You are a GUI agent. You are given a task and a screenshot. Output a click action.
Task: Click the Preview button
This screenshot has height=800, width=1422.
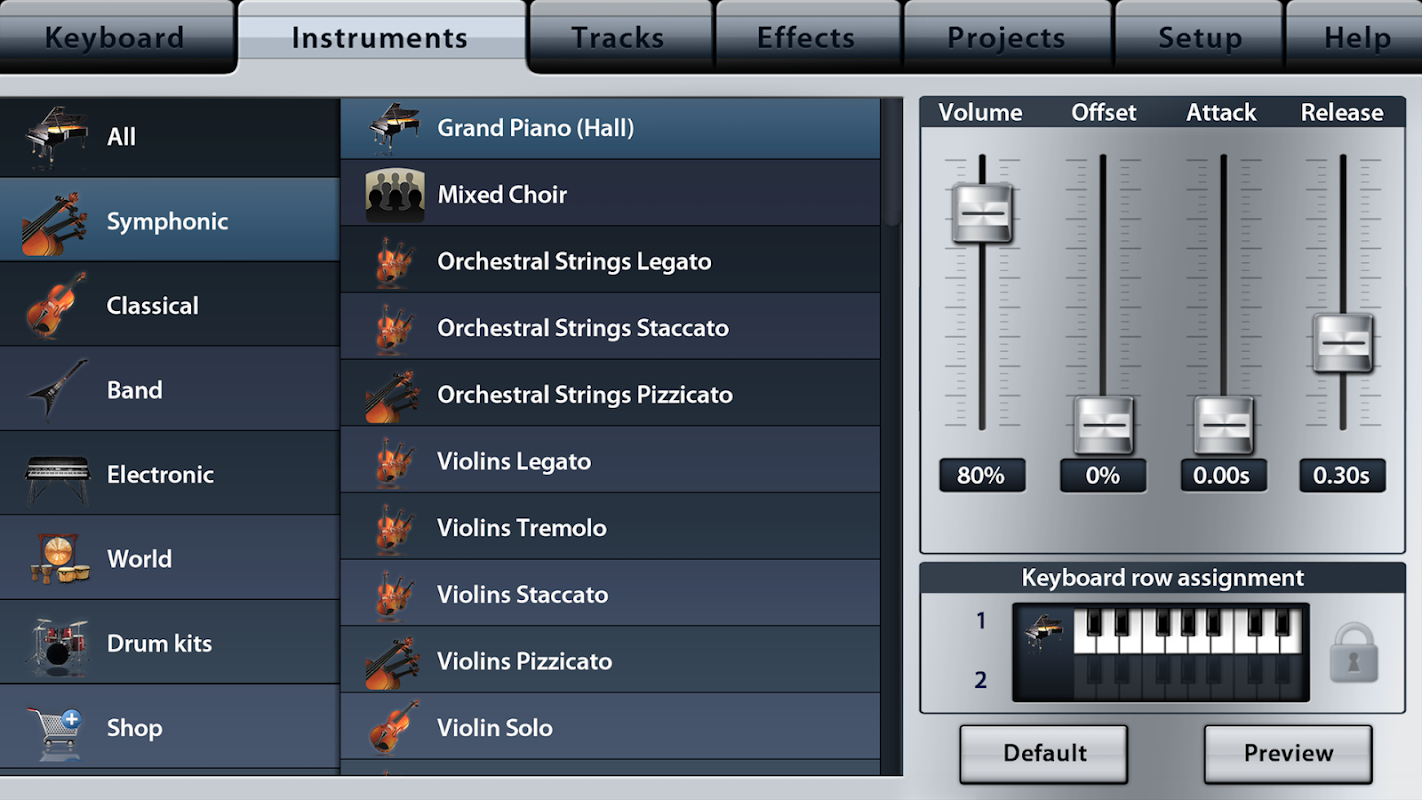pyautogui.click(x=1288, y=754)
